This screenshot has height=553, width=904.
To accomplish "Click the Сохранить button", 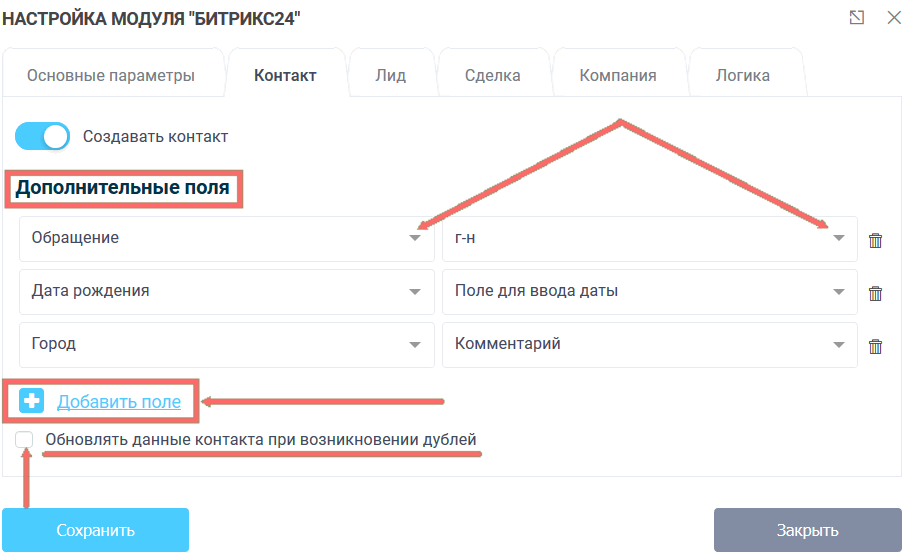I will tap(95, 530).
